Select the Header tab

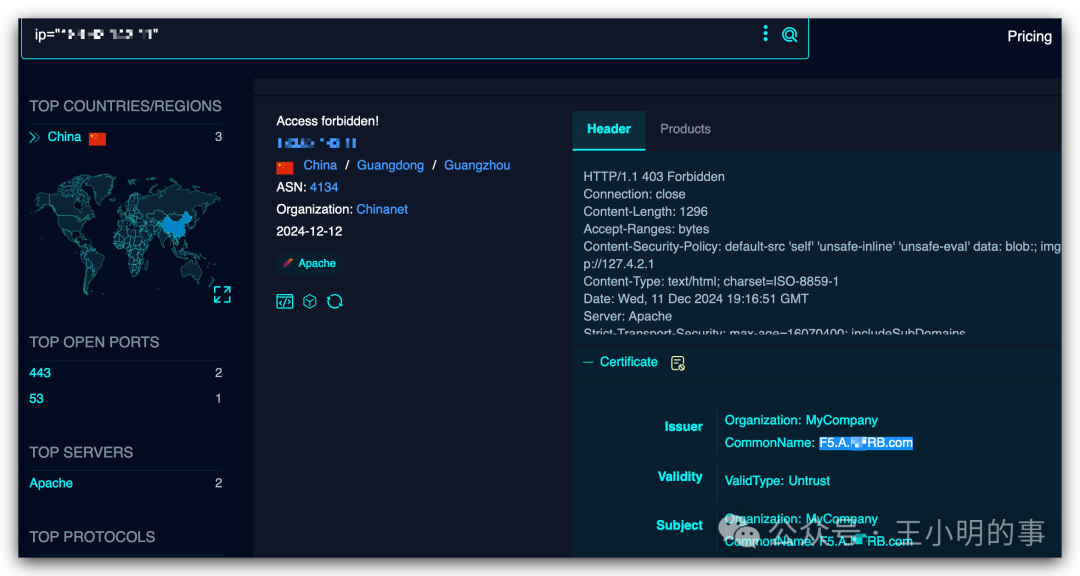point(609,130)
